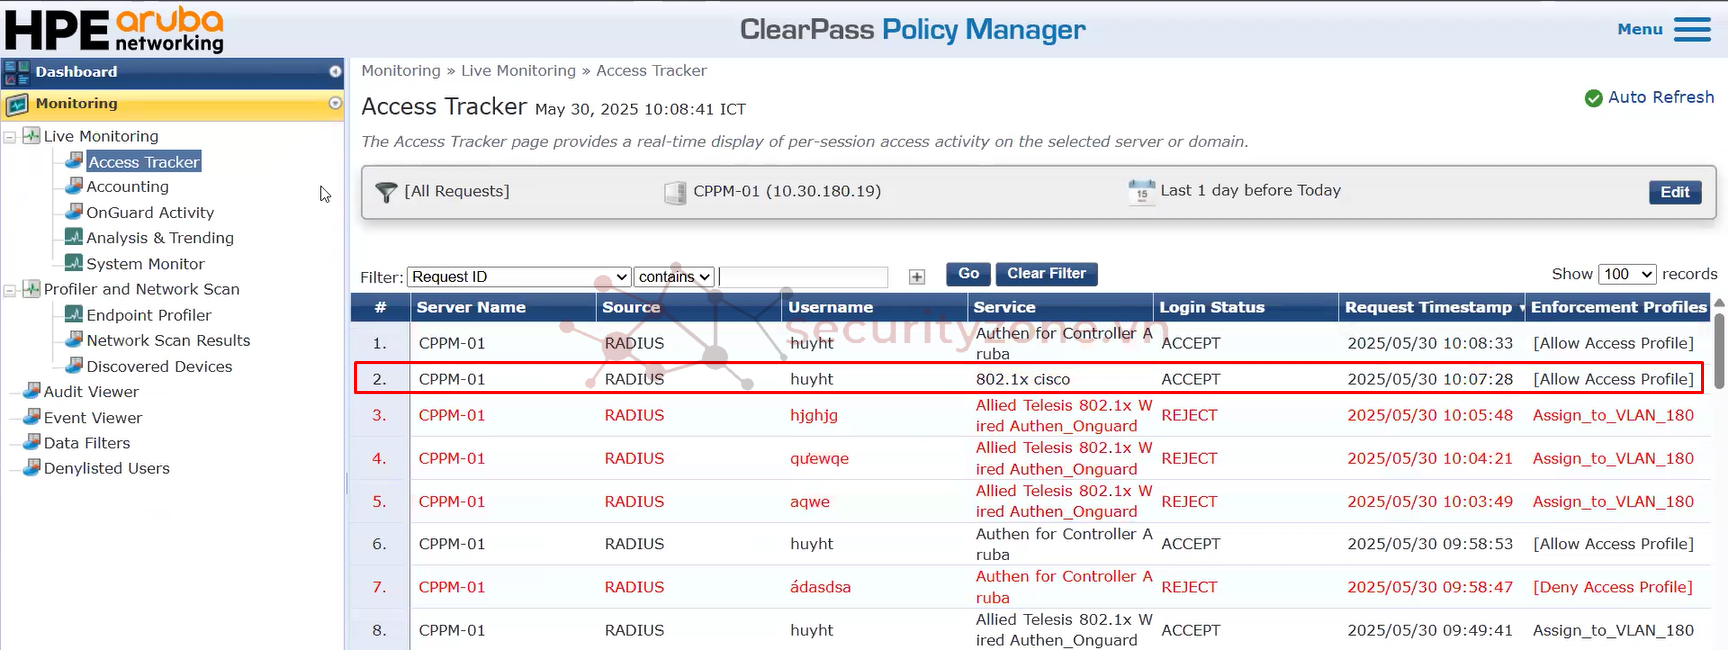Click the [All Requests] filter text
The image size is (1728, 650).
click(457, 191)
